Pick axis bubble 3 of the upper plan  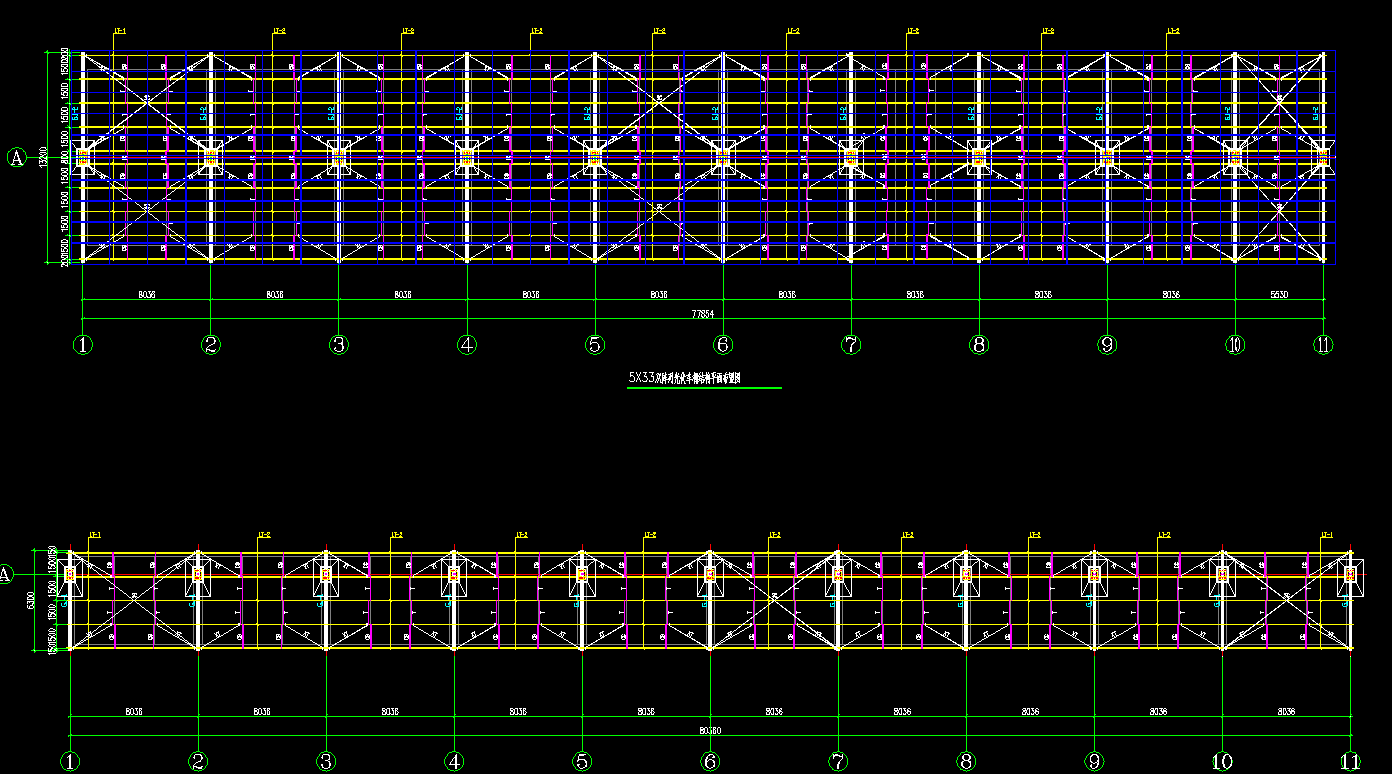pyautogui.click(x=339, y=345)
